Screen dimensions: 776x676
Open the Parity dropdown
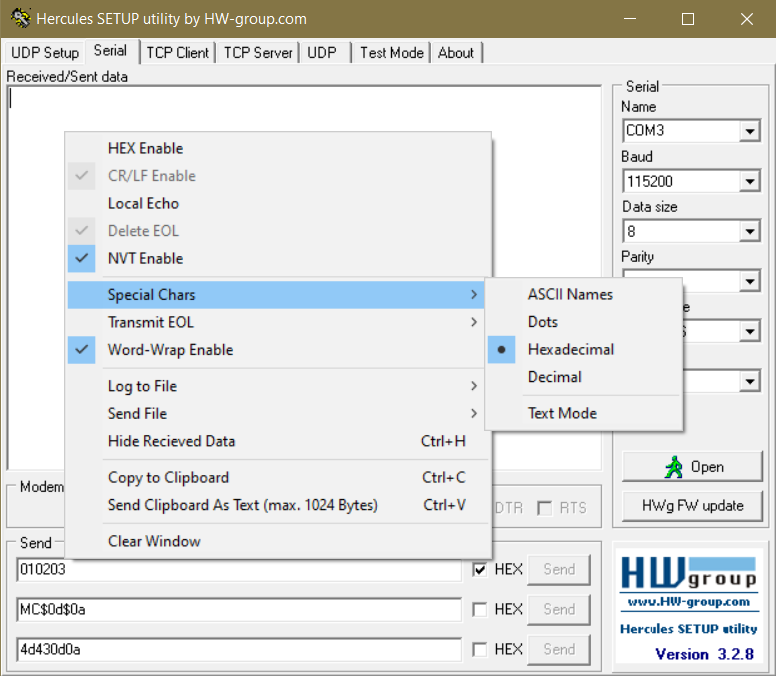[x=750, y=281]
